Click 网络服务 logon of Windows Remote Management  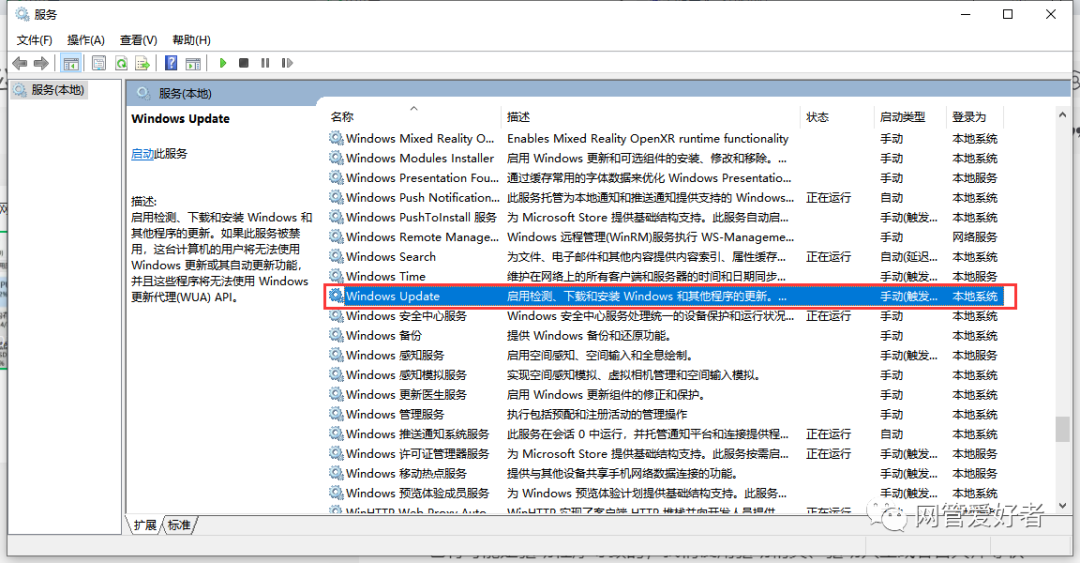975,237
